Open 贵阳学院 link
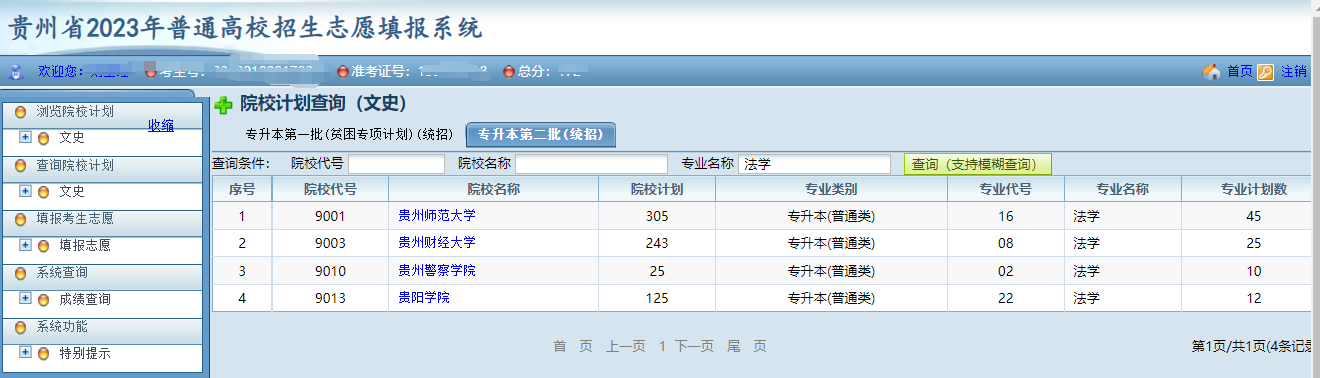 [x=424, y=298]
